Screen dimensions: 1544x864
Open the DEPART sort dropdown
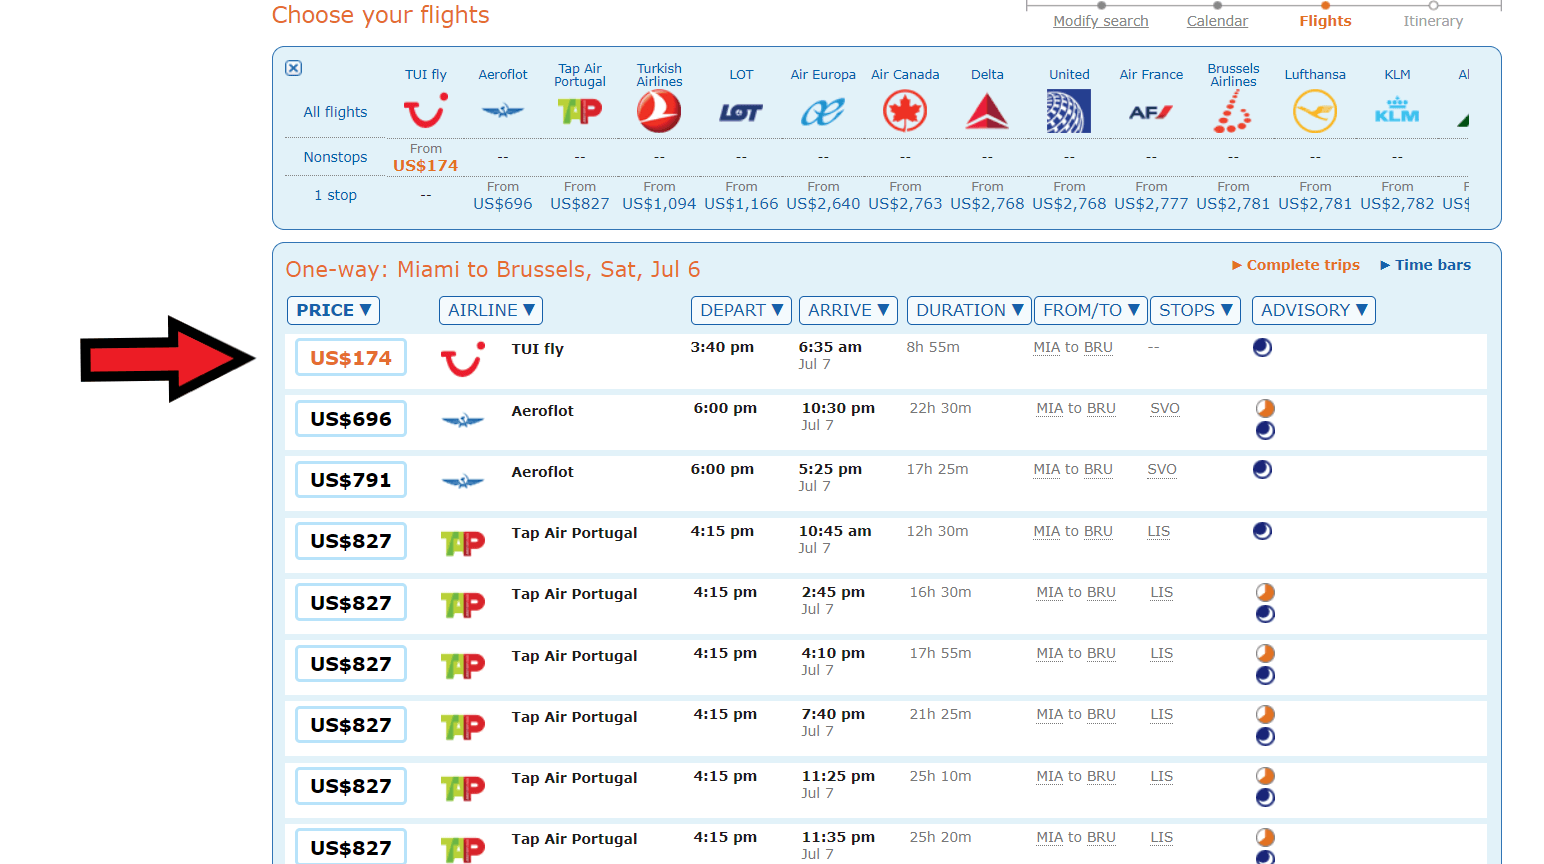coord(741,310)
